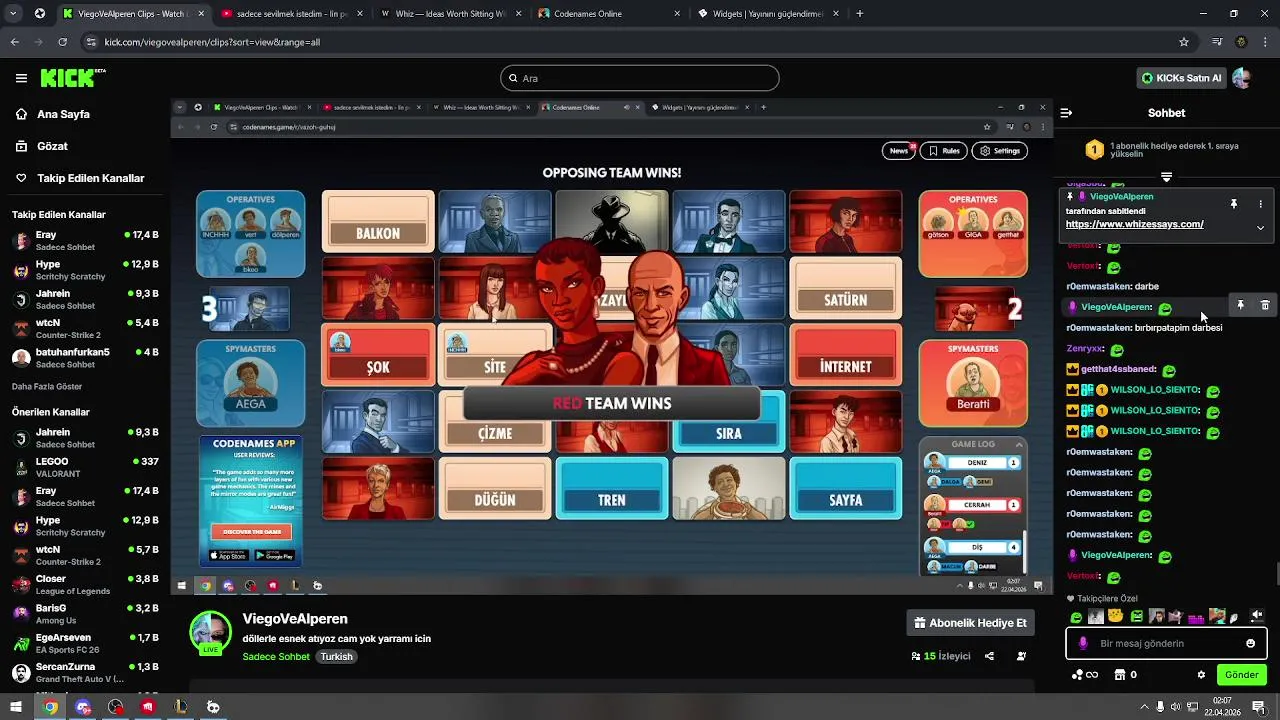Share the stream with the share icon
Screen dimensions: 1280x720
tap(989, 656)
